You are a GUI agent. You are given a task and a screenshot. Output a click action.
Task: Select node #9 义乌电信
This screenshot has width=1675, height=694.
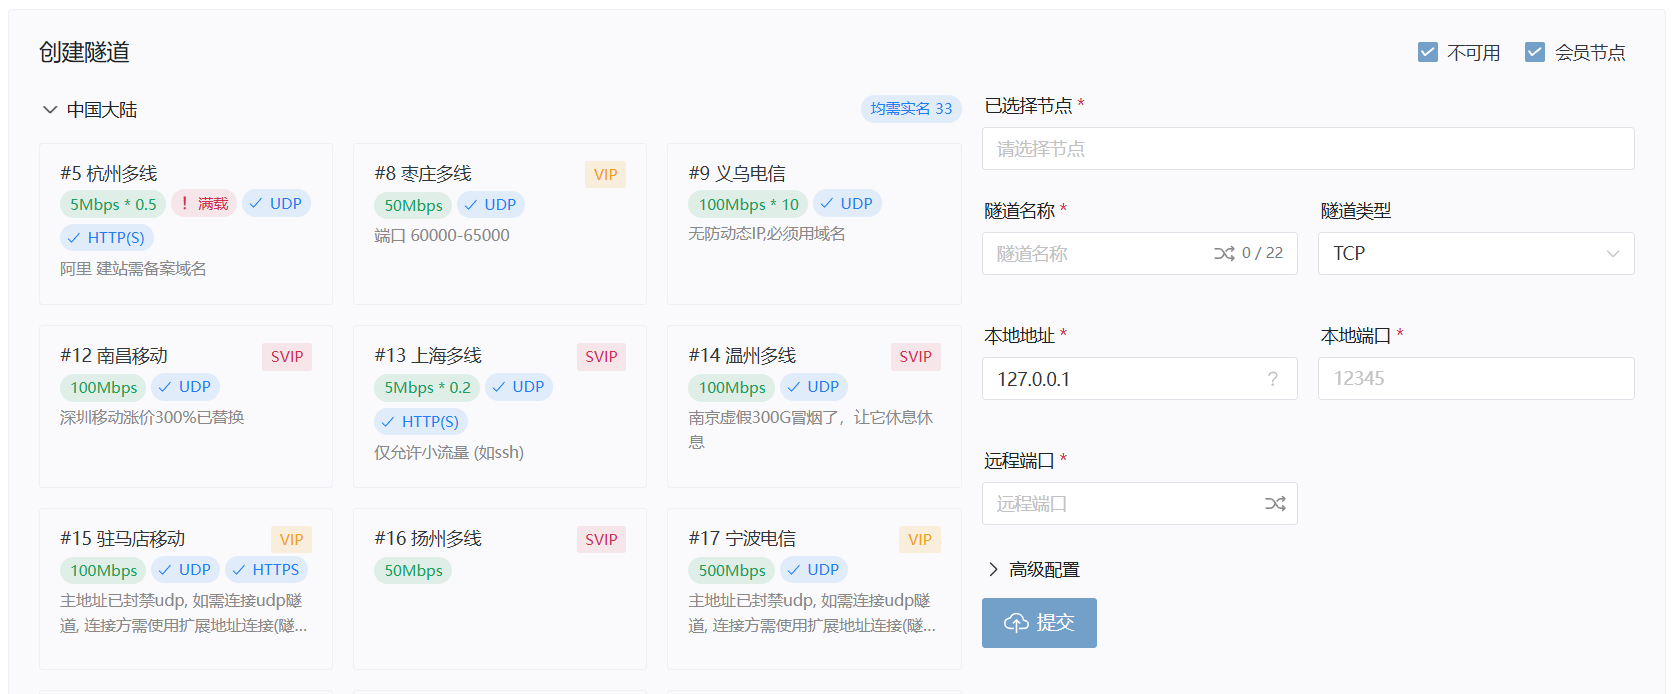[x=813, y=260]
